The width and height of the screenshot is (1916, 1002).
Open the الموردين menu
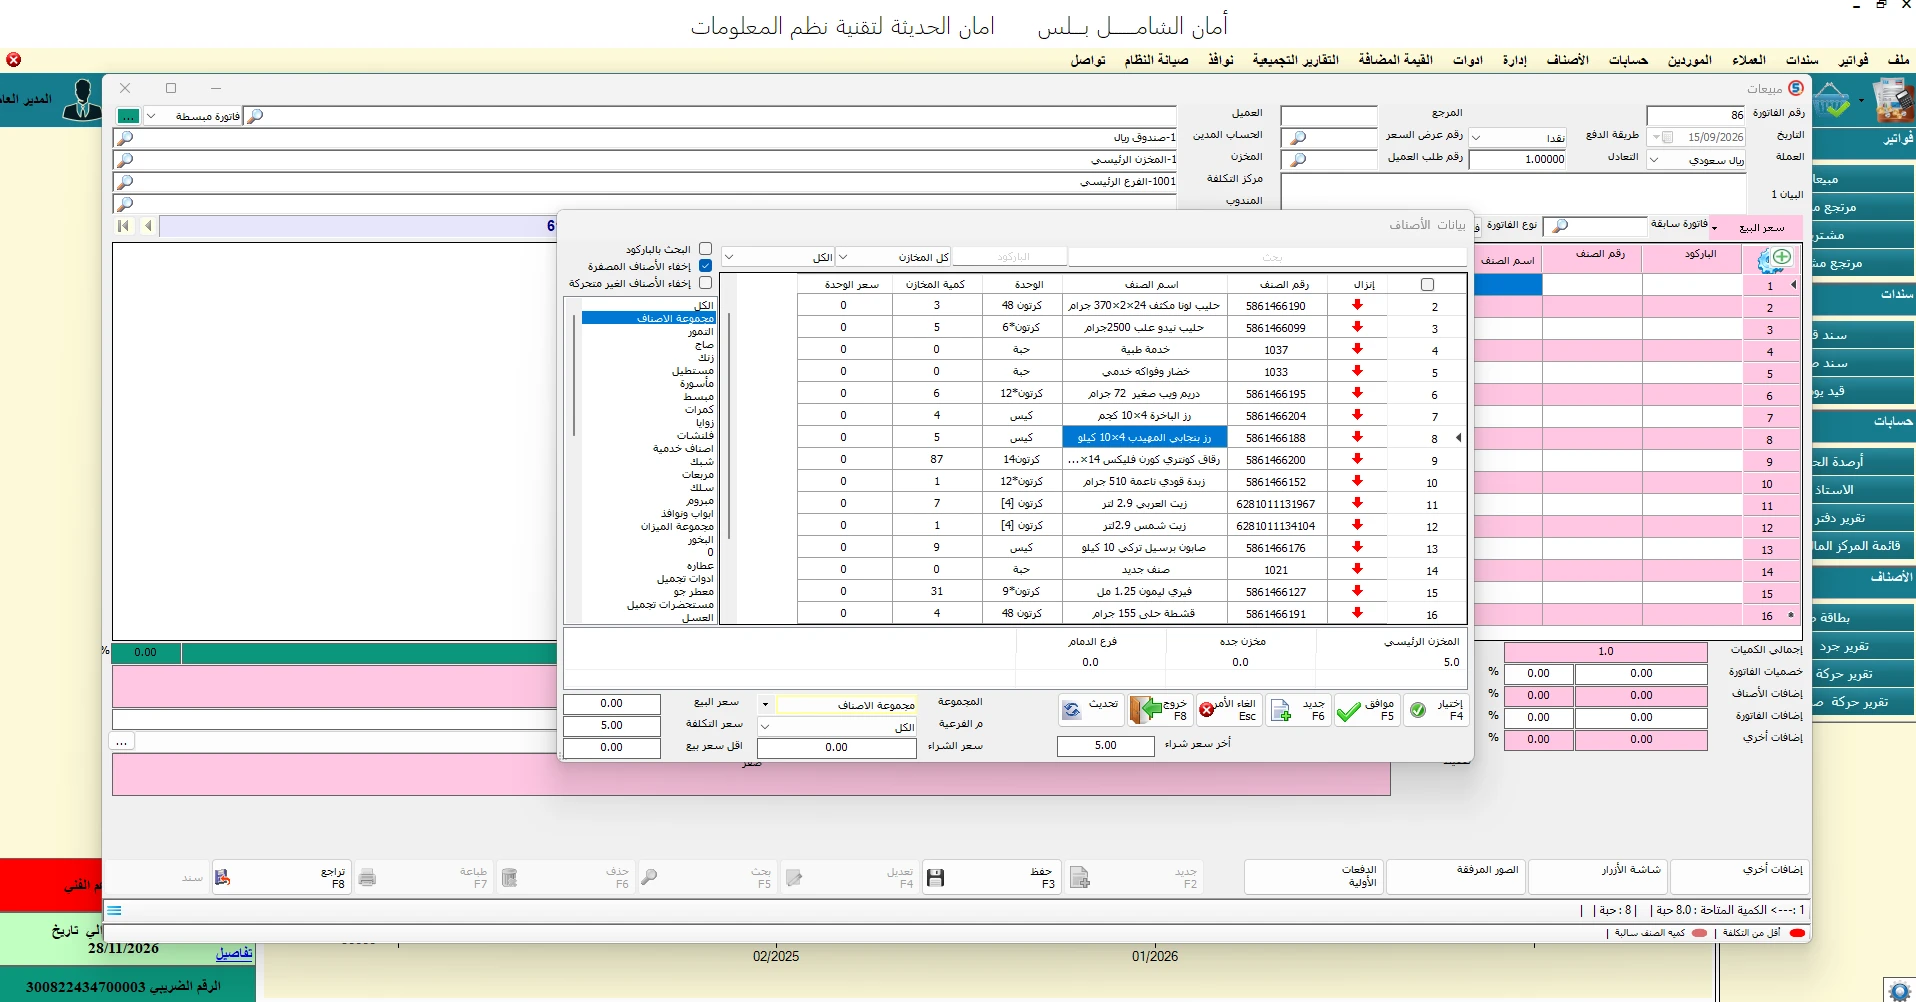pyautogui.click(x=1690, y=60)
